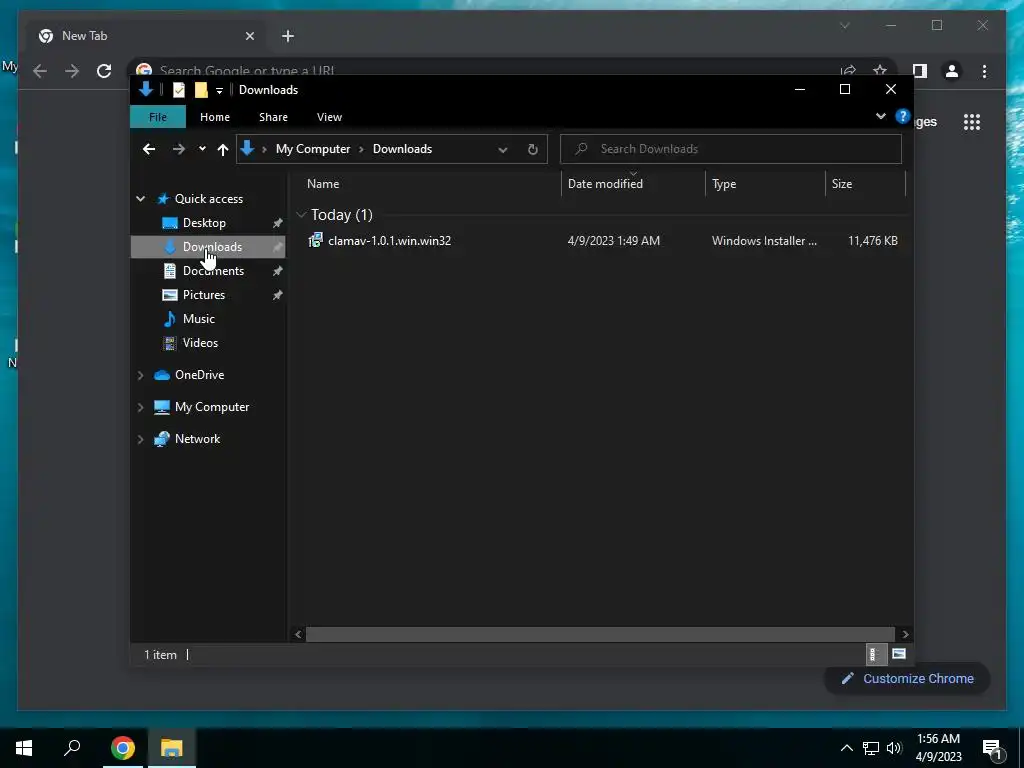1024x768 pixels.
Task: Switch to Details view layout icon
Action: click(x=874, y=654)
